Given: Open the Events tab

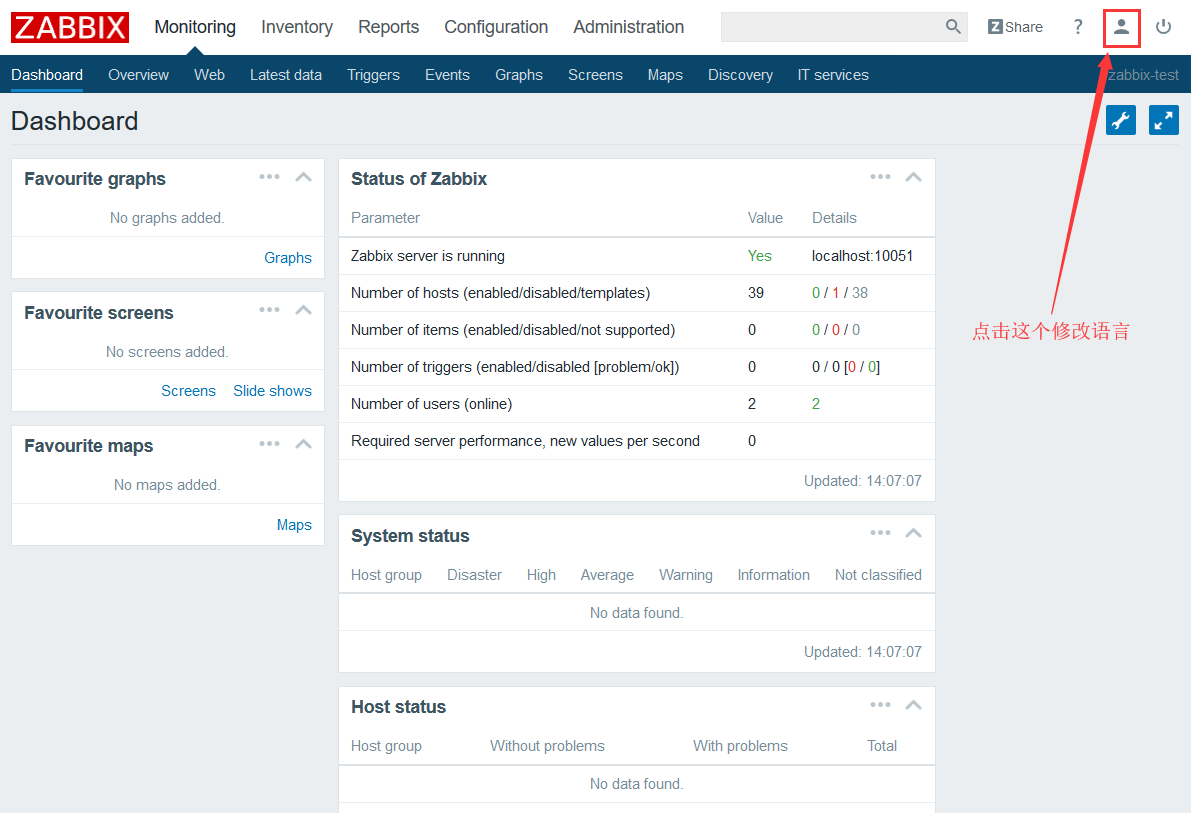Looking at the screenshot, I should (447, 75).
